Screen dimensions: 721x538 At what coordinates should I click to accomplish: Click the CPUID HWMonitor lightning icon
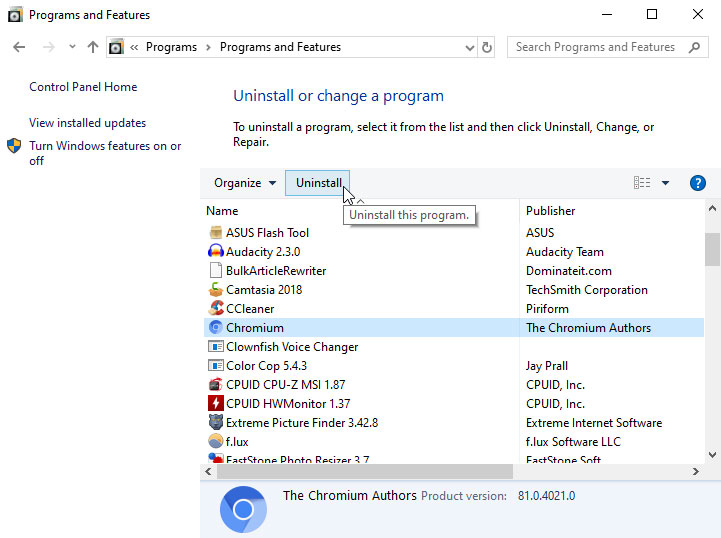coord(215,403)
